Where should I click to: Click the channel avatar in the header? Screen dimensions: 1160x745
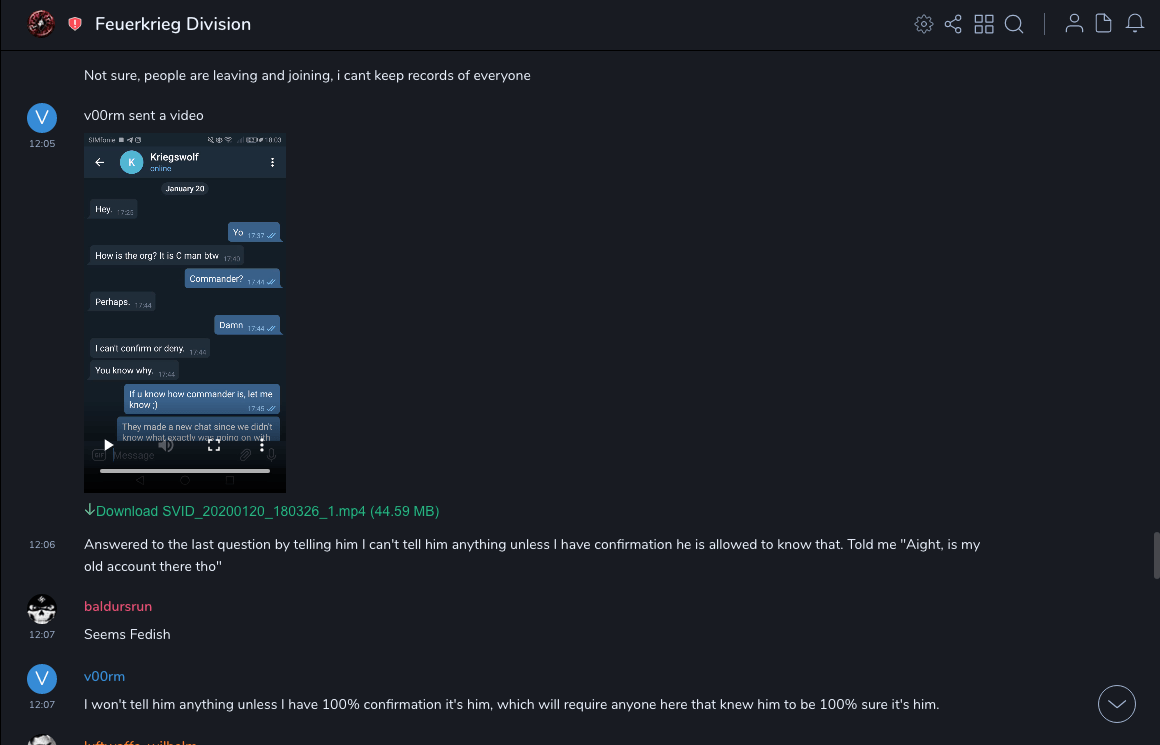click(41, 24)
